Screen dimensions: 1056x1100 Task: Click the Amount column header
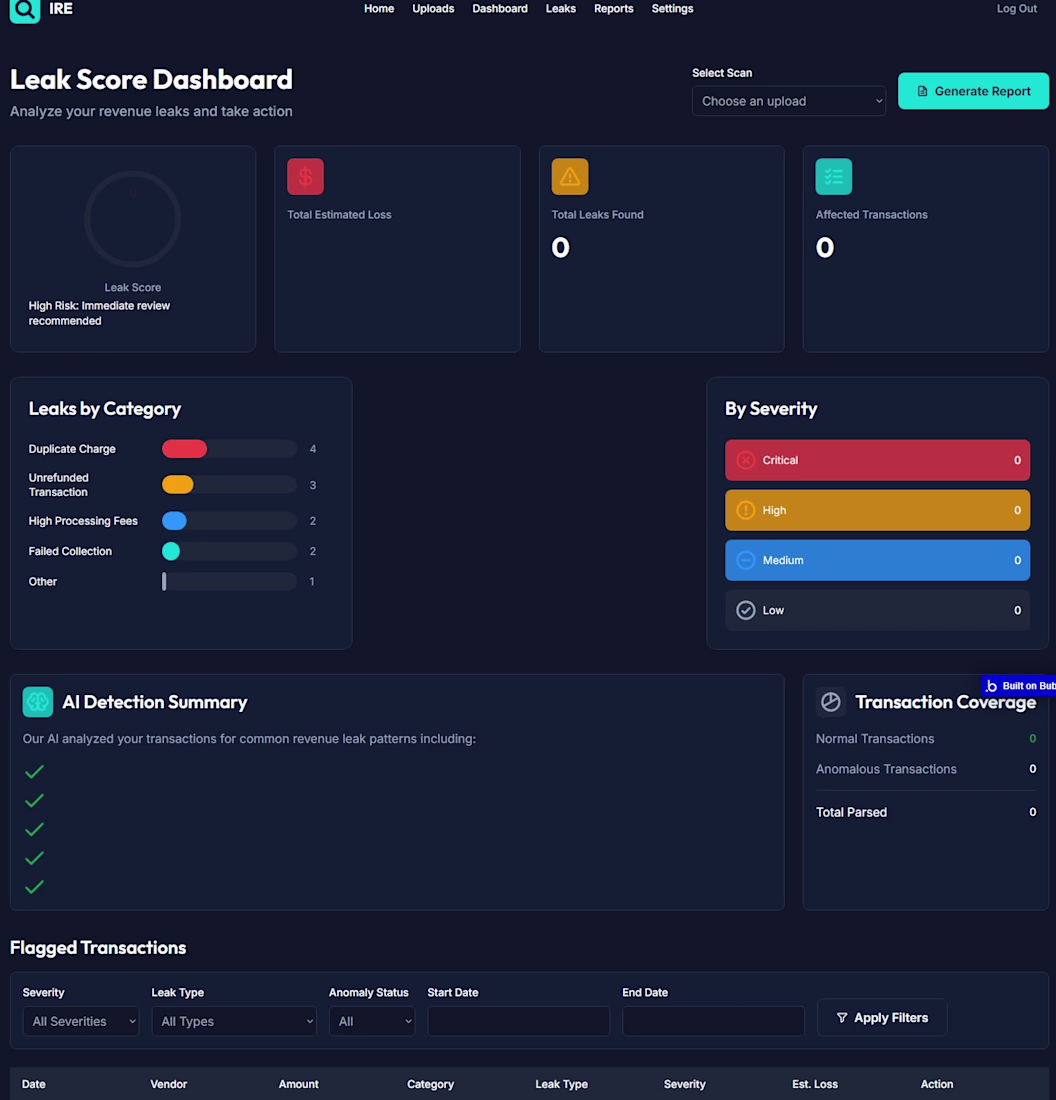point(298,1084)
